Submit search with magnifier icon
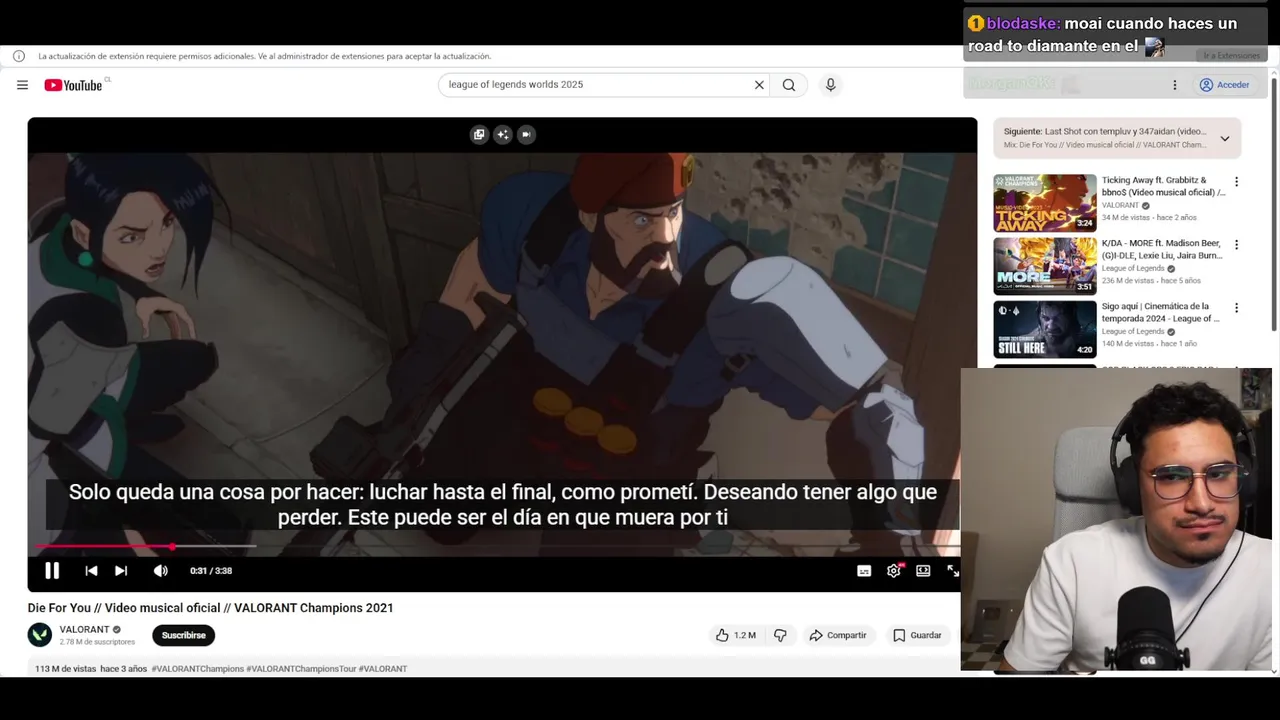The height and width of the screenshot is (720, 1280). click(x=789, y=85)
